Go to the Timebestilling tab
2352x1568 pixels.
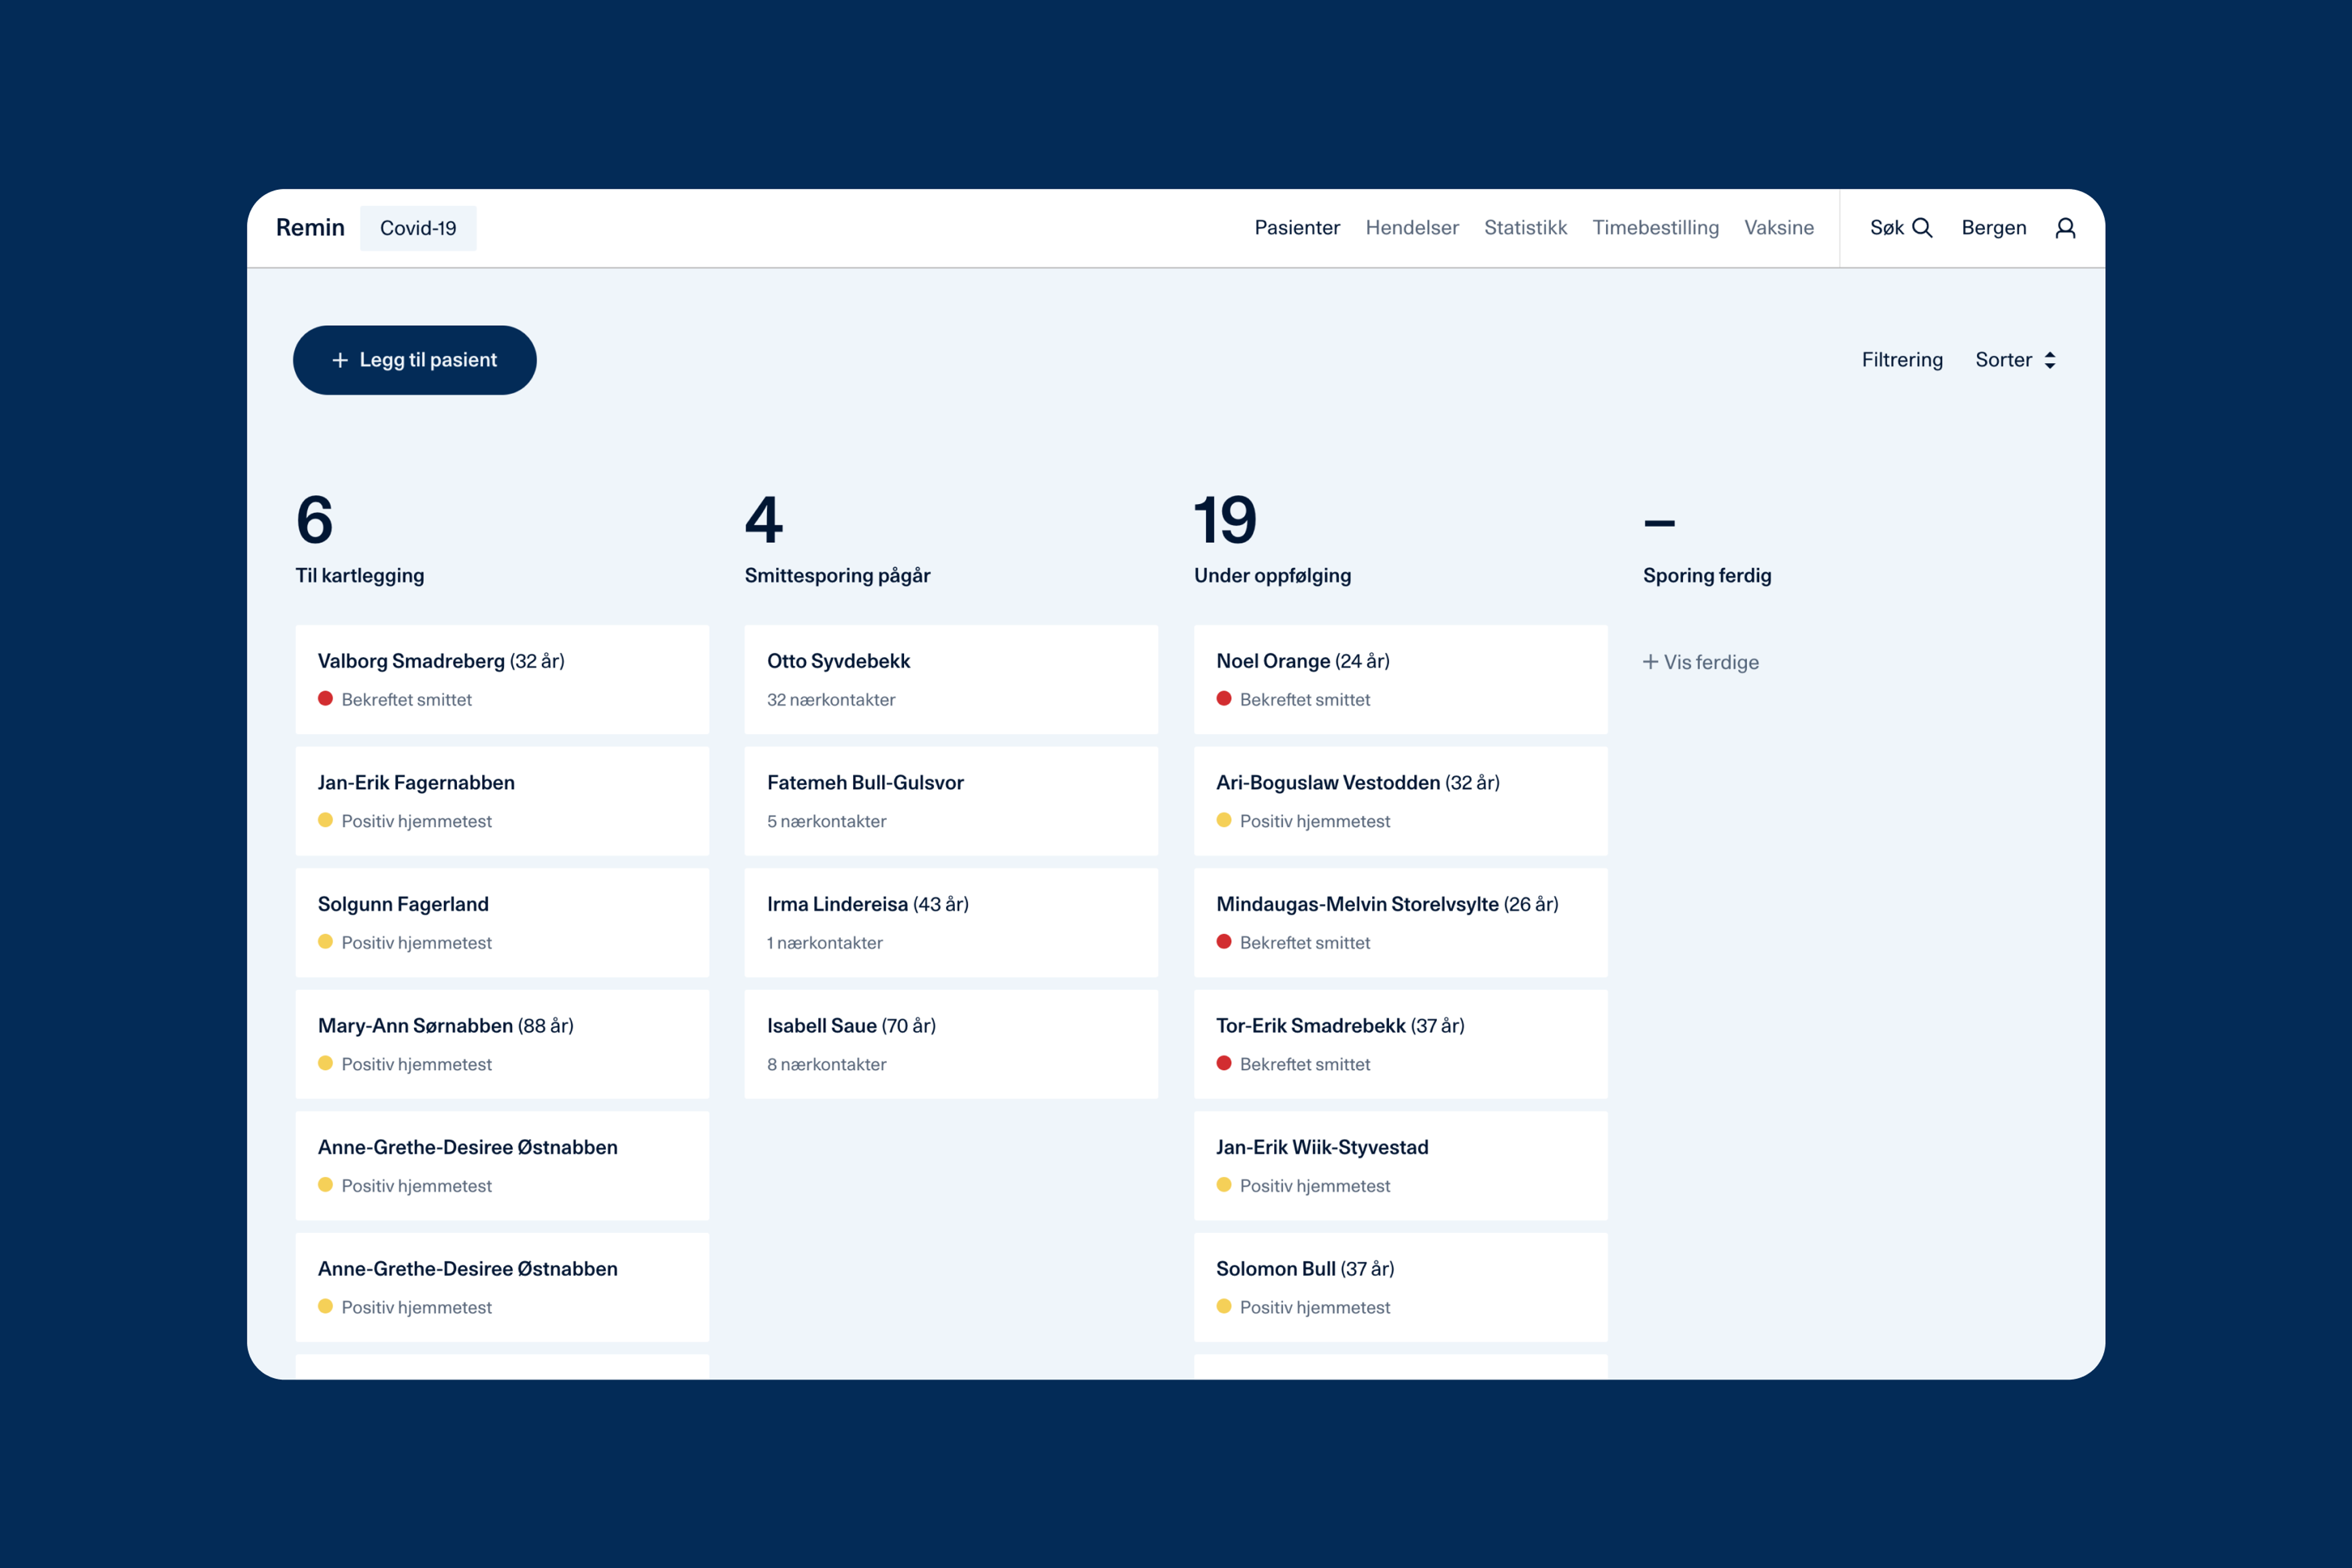1655,228
